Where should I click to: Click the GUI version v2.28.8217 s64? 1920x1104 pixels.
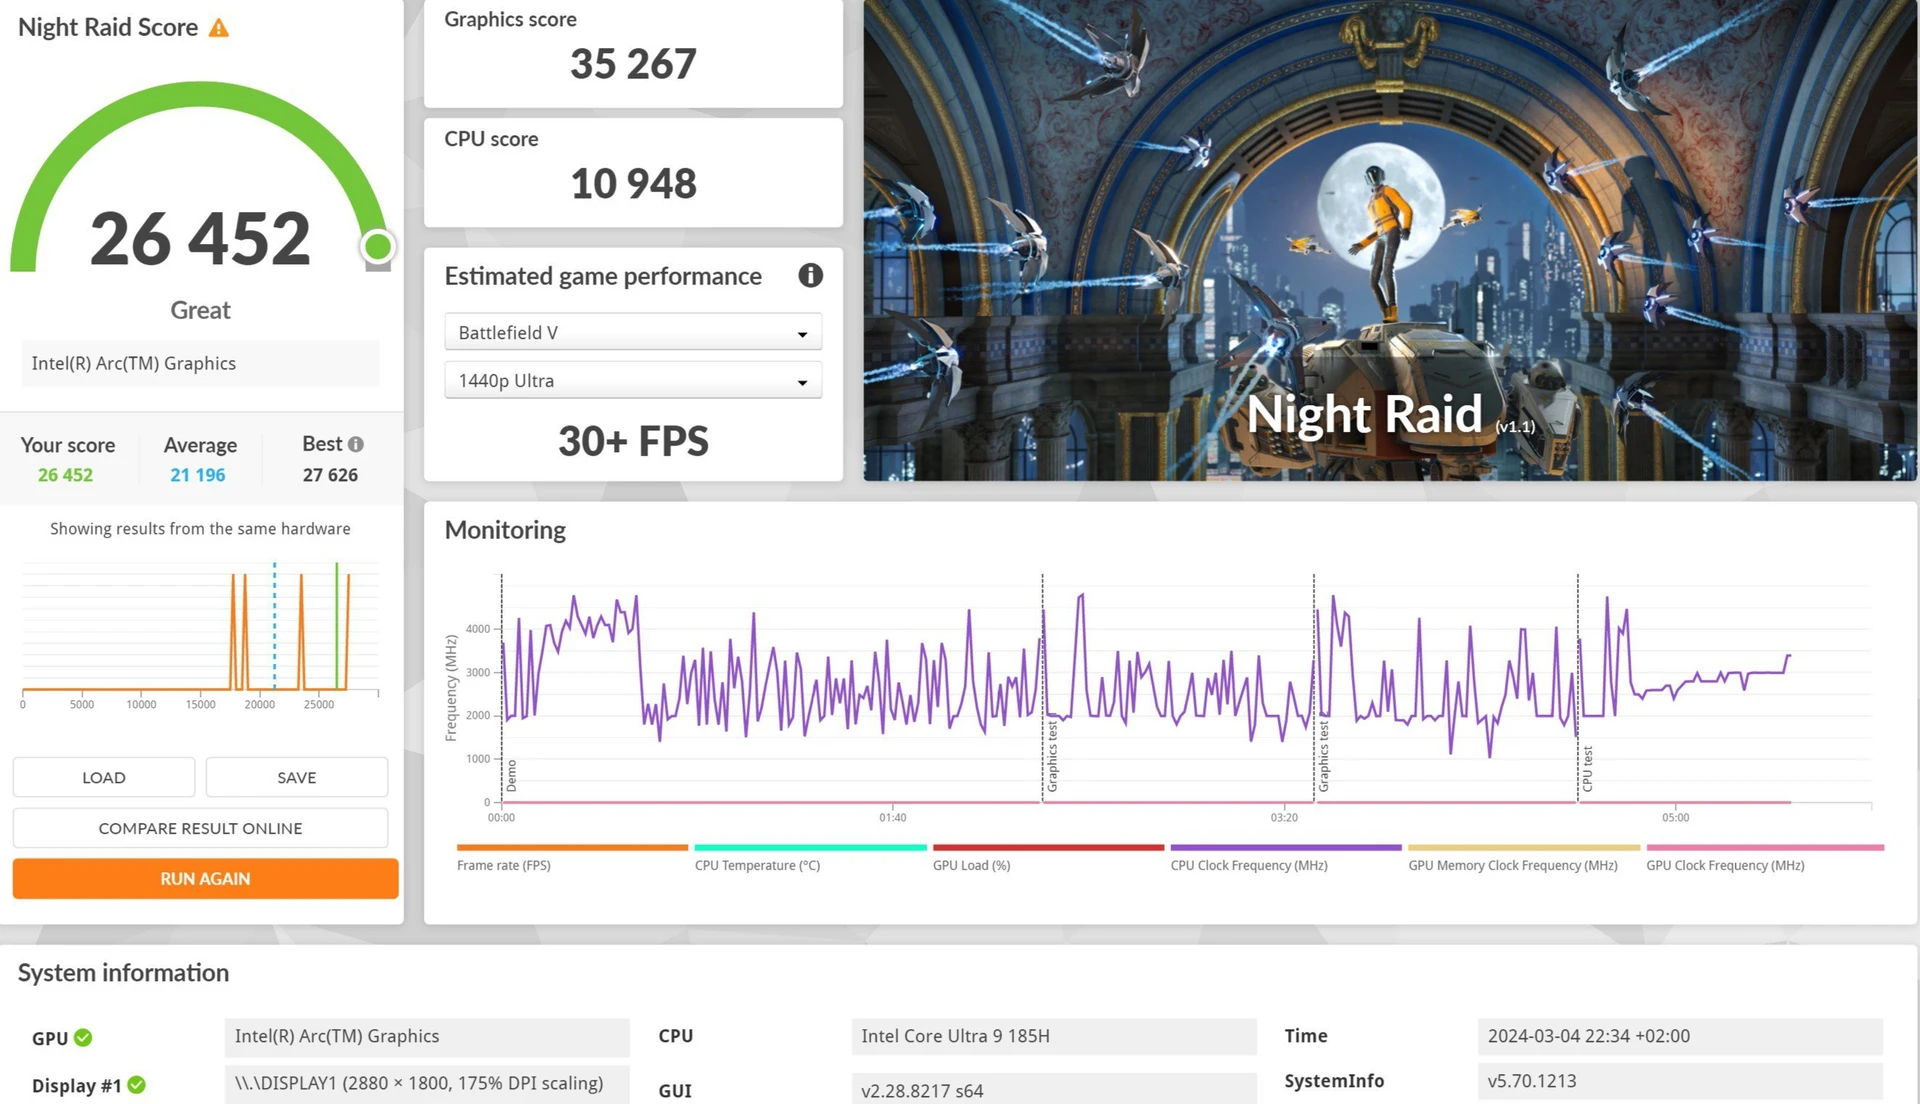(x=1054, y=1089)
